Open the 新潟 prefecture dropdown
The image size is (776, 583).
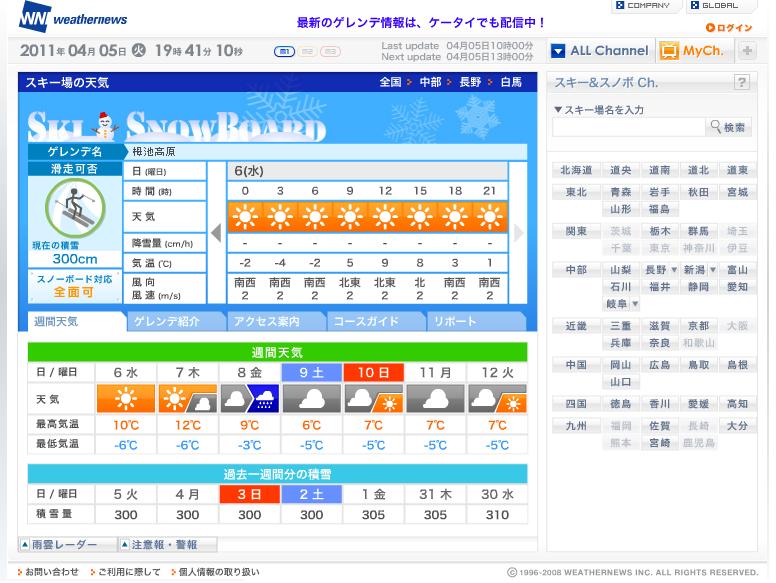pos(699,270)
